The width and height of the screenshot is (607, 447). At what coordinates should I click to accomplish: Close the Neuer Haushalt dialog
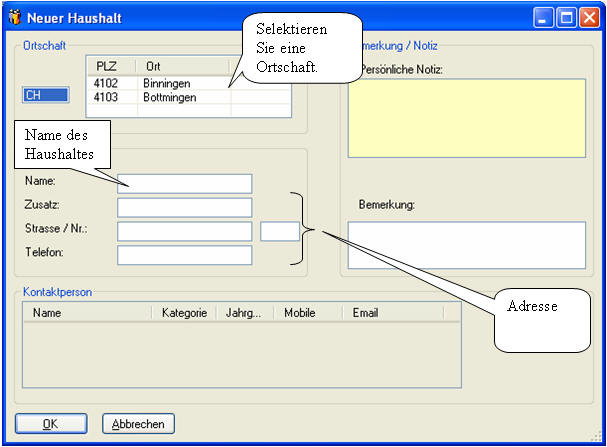point(588,17)
